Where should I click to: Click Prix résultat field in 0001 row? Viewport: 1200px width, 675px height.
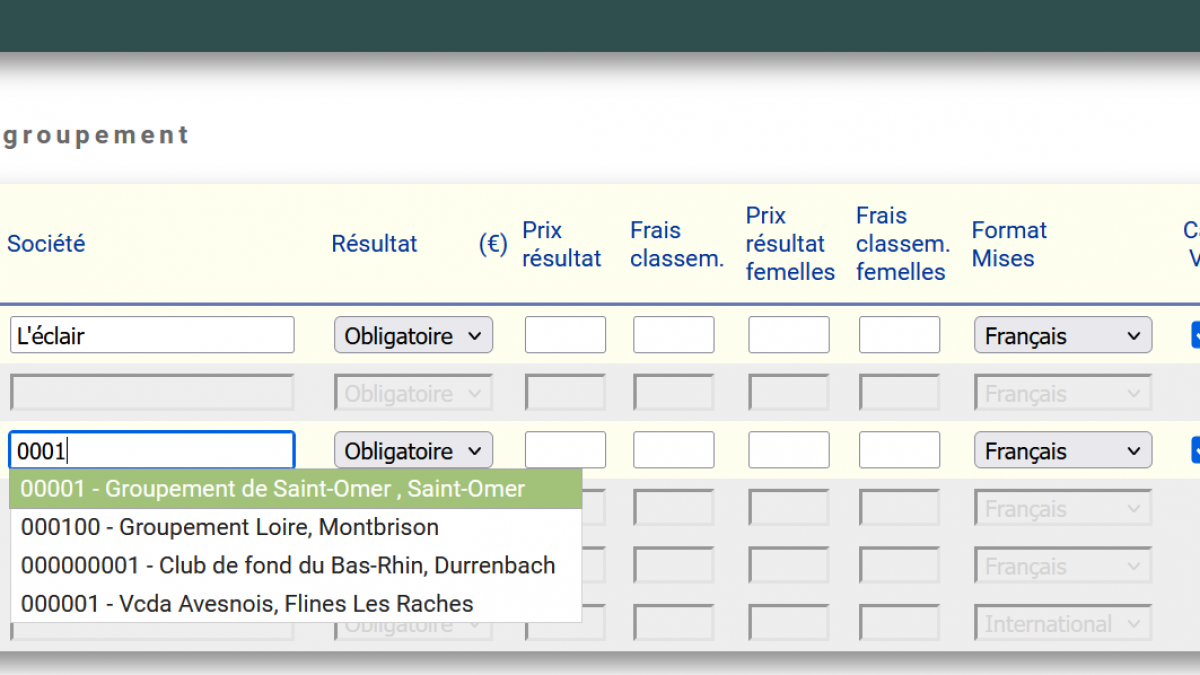point(565,450)
